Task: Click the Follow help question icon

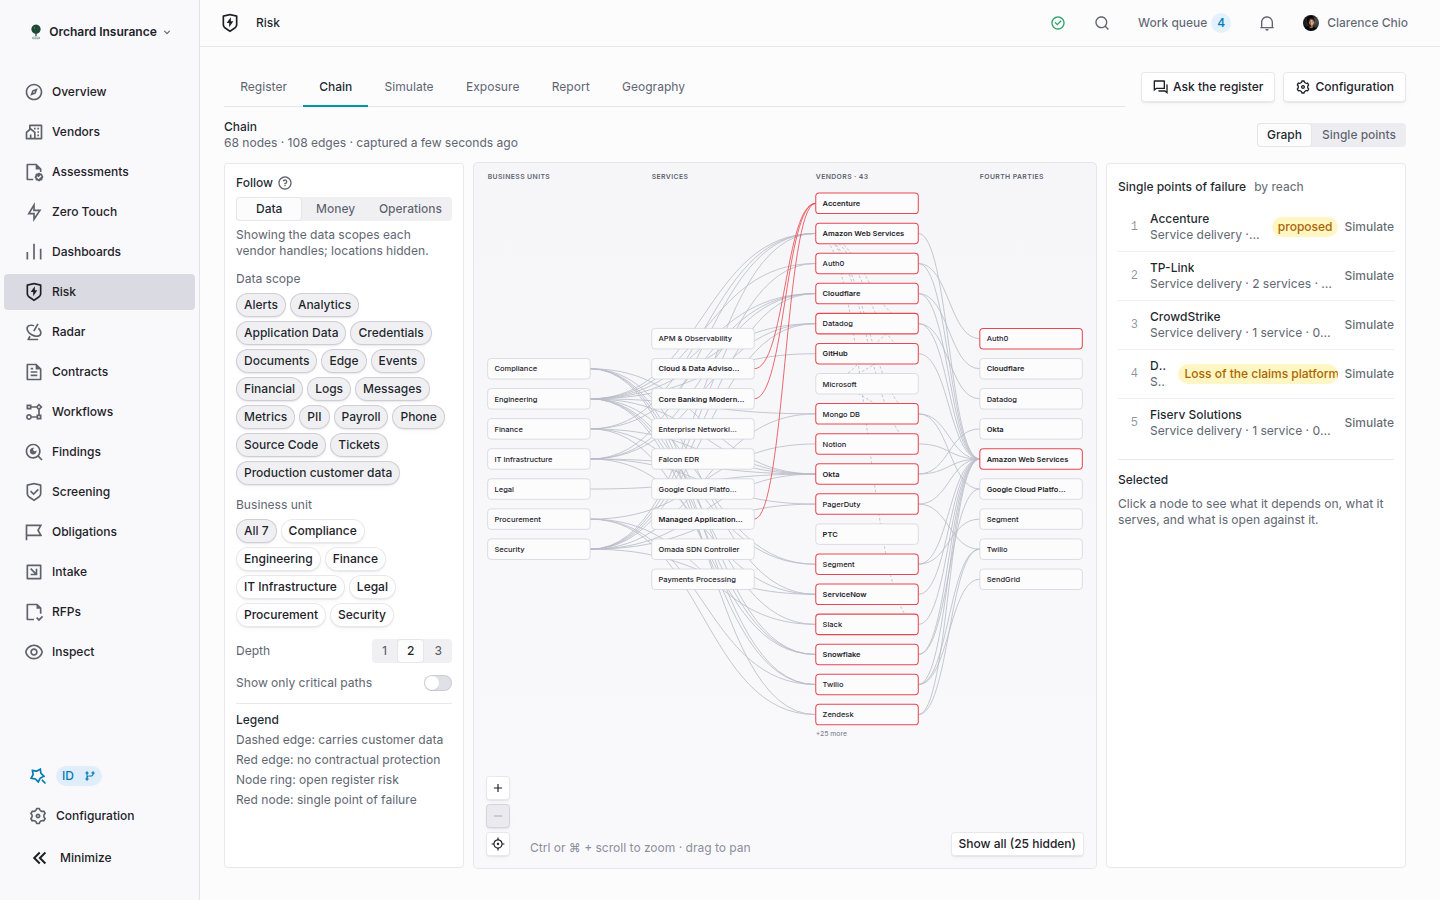Action: (285, 183)
